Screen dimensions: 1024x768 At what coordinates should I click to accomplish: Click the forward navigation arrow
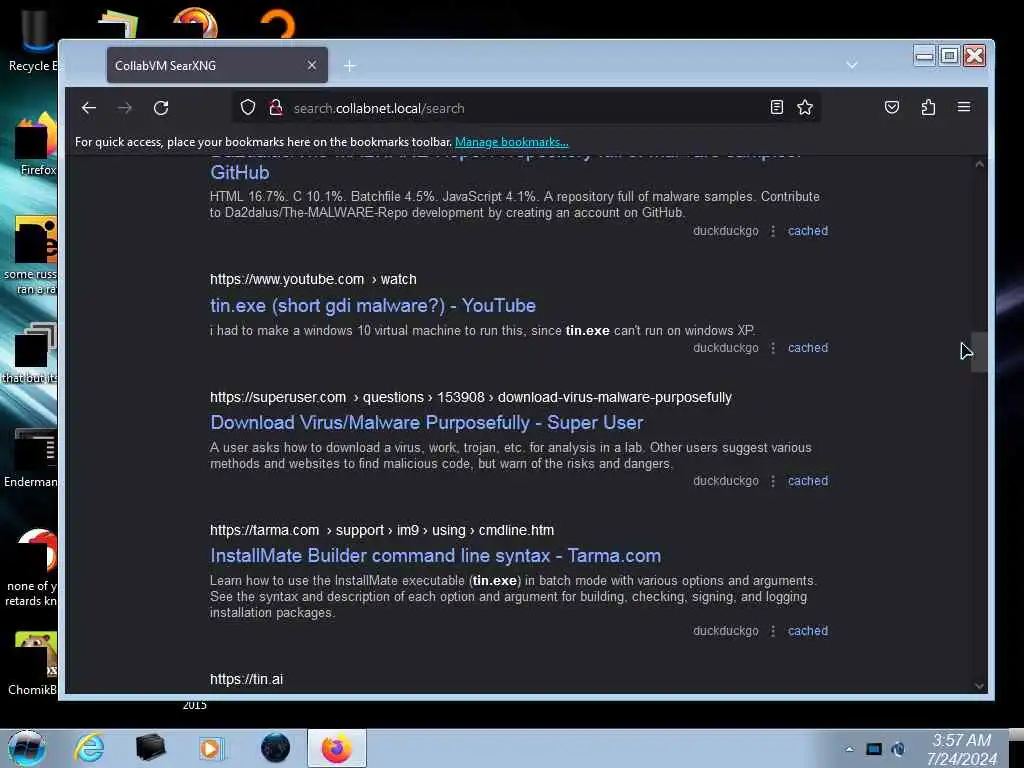tap(125, 108)
